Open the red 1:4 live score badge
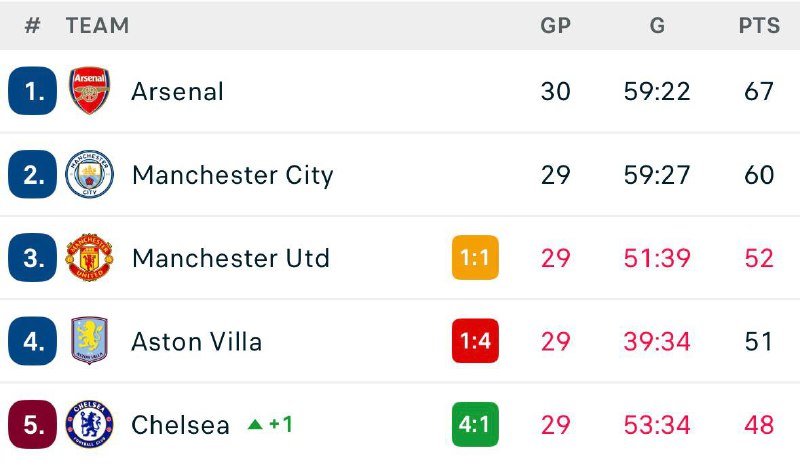 (475, 341)
